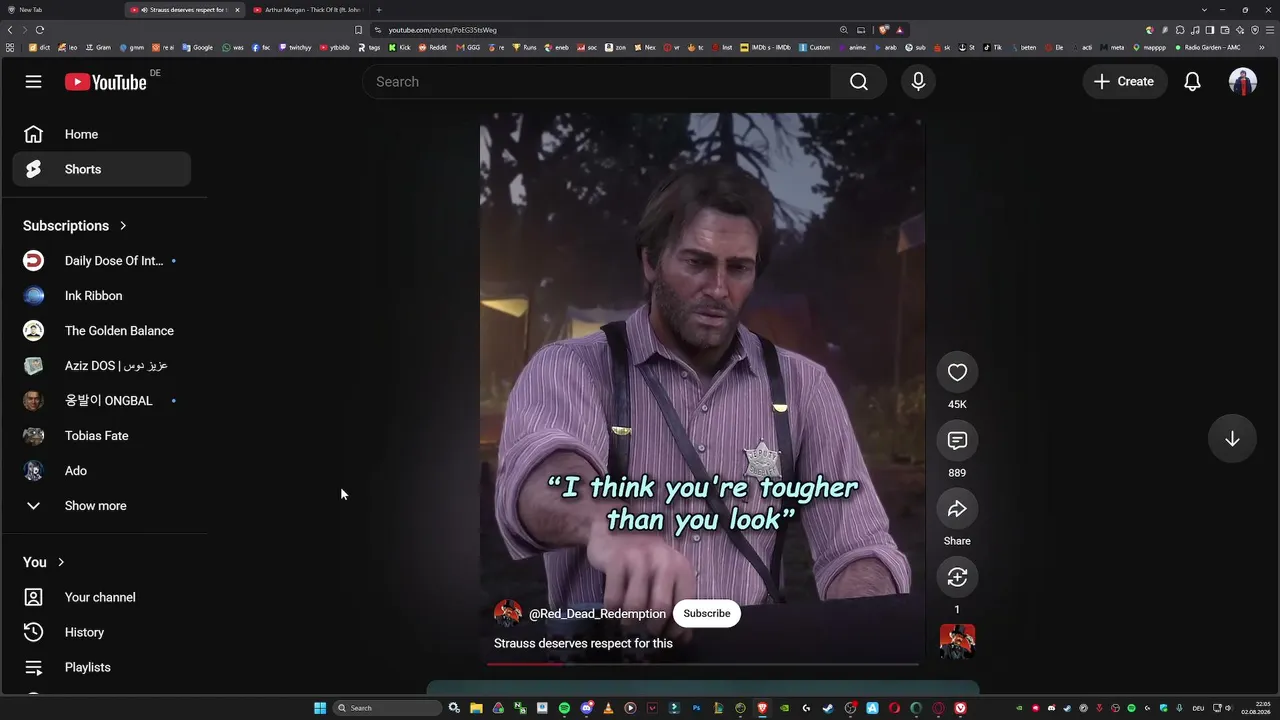Reload the page in the browser toolbar
The width and height of the screenshot is (1280, 720).
point(40,30)
